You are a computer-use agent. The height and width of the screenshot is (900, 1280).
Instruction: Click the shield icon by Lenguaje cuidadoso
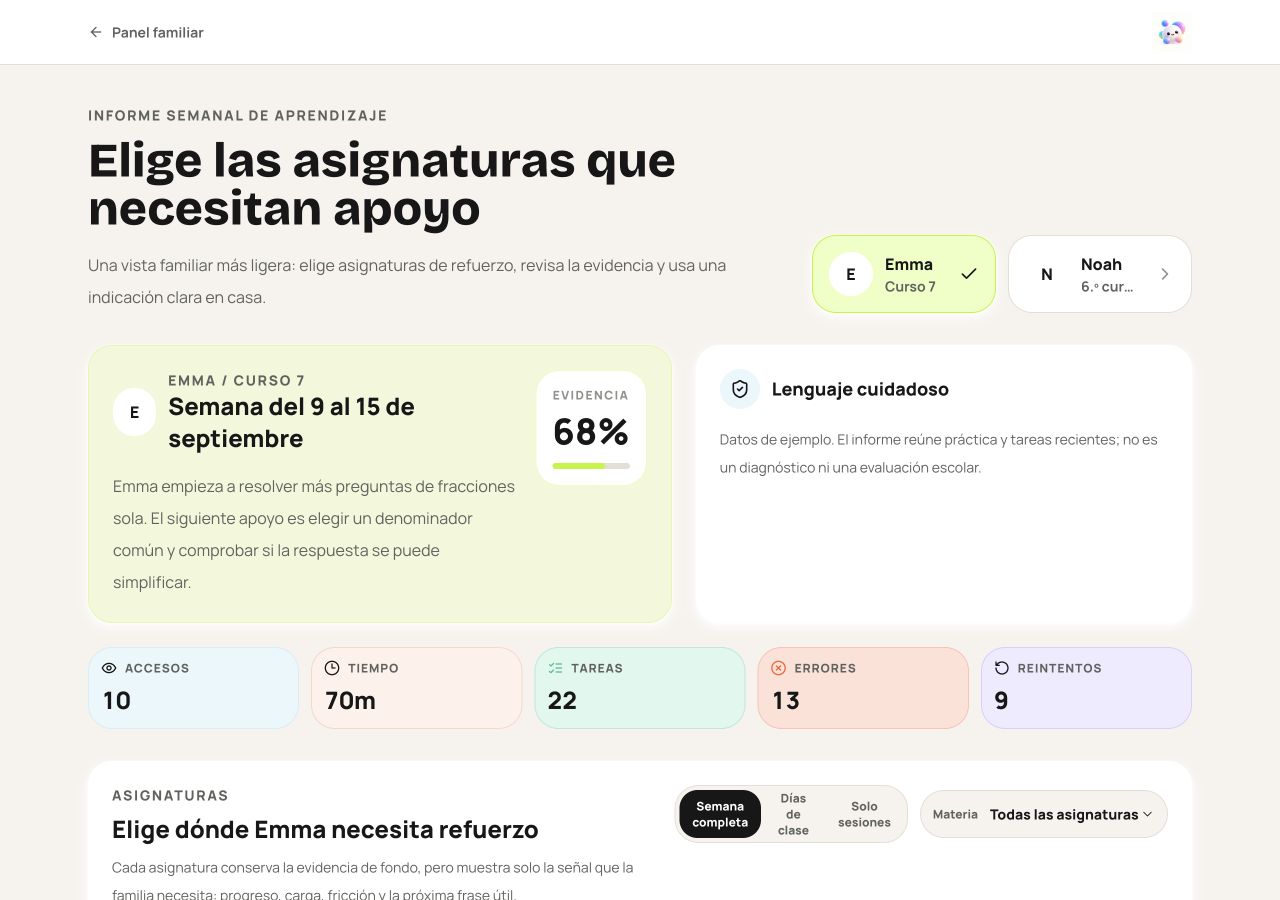pos(740,389)
